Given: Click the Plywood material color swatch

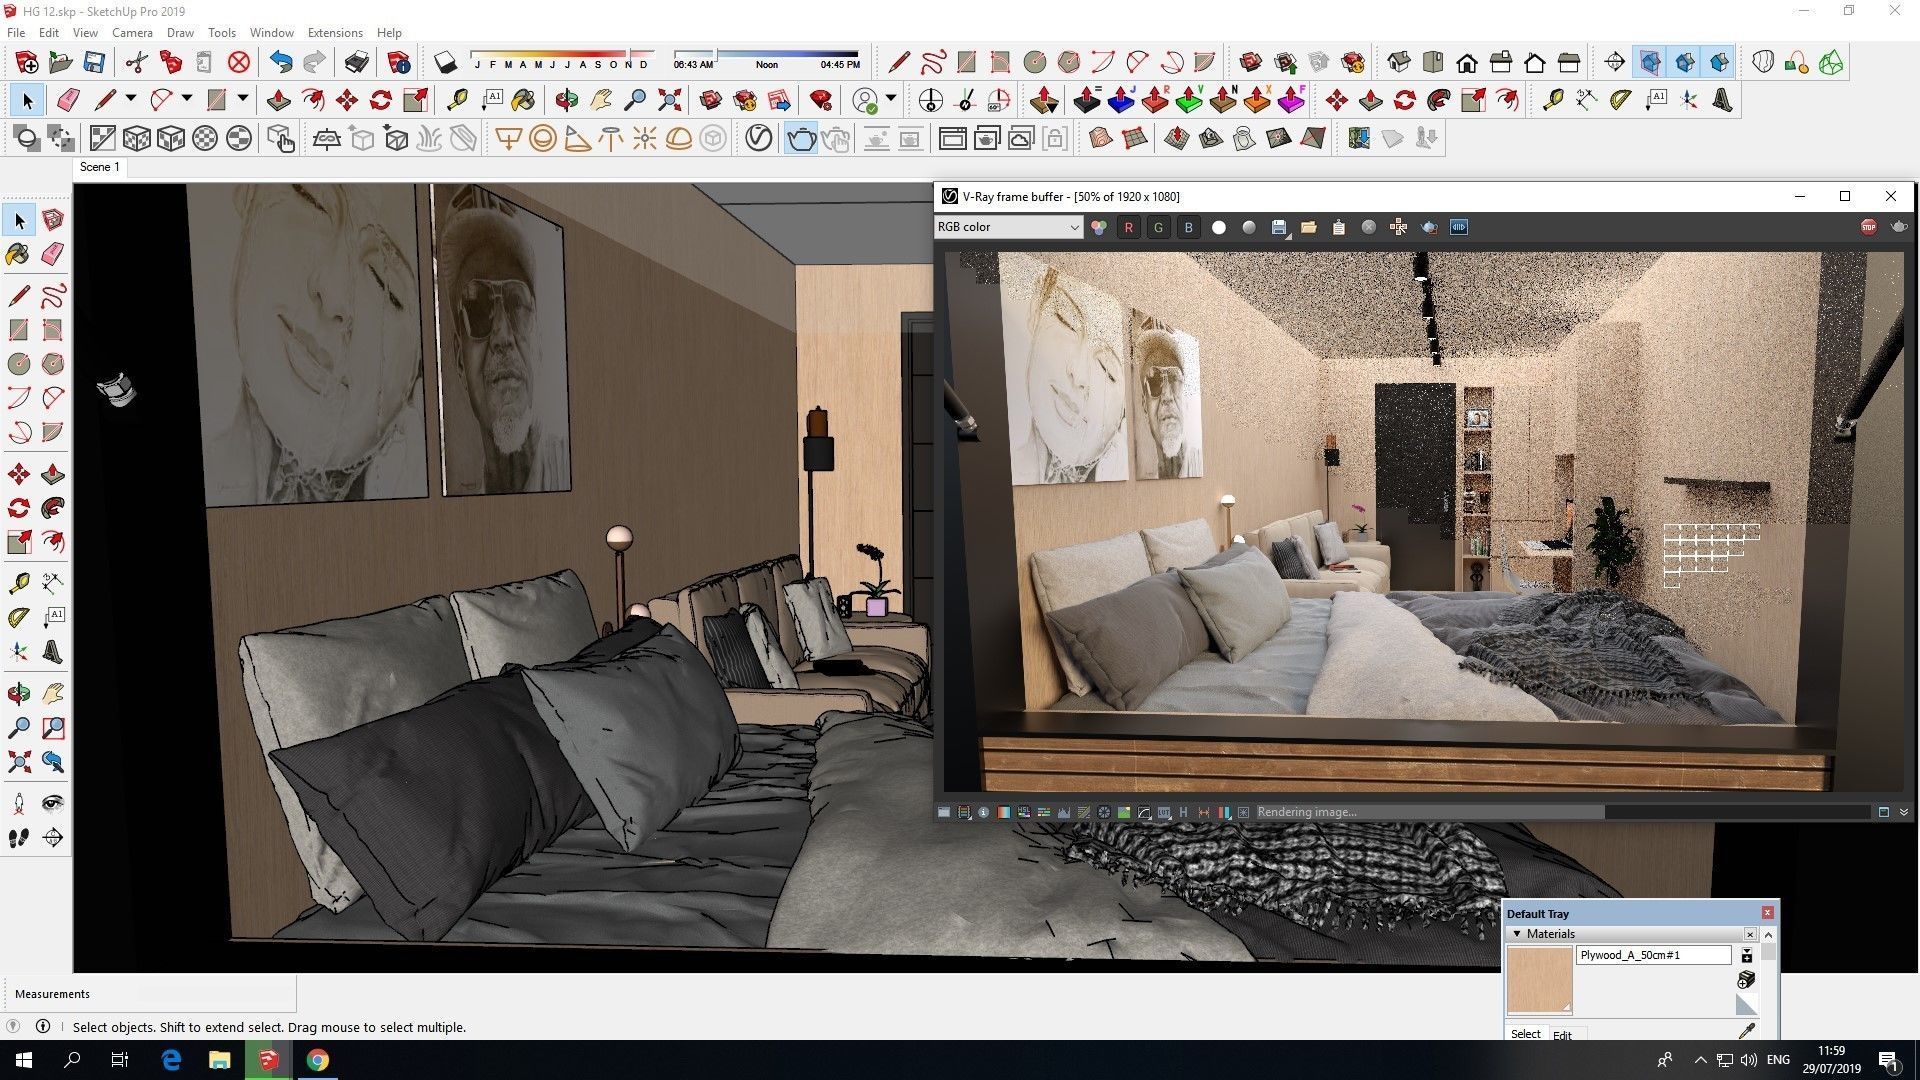Looking at the screenshot, I should click(1538, 980).
